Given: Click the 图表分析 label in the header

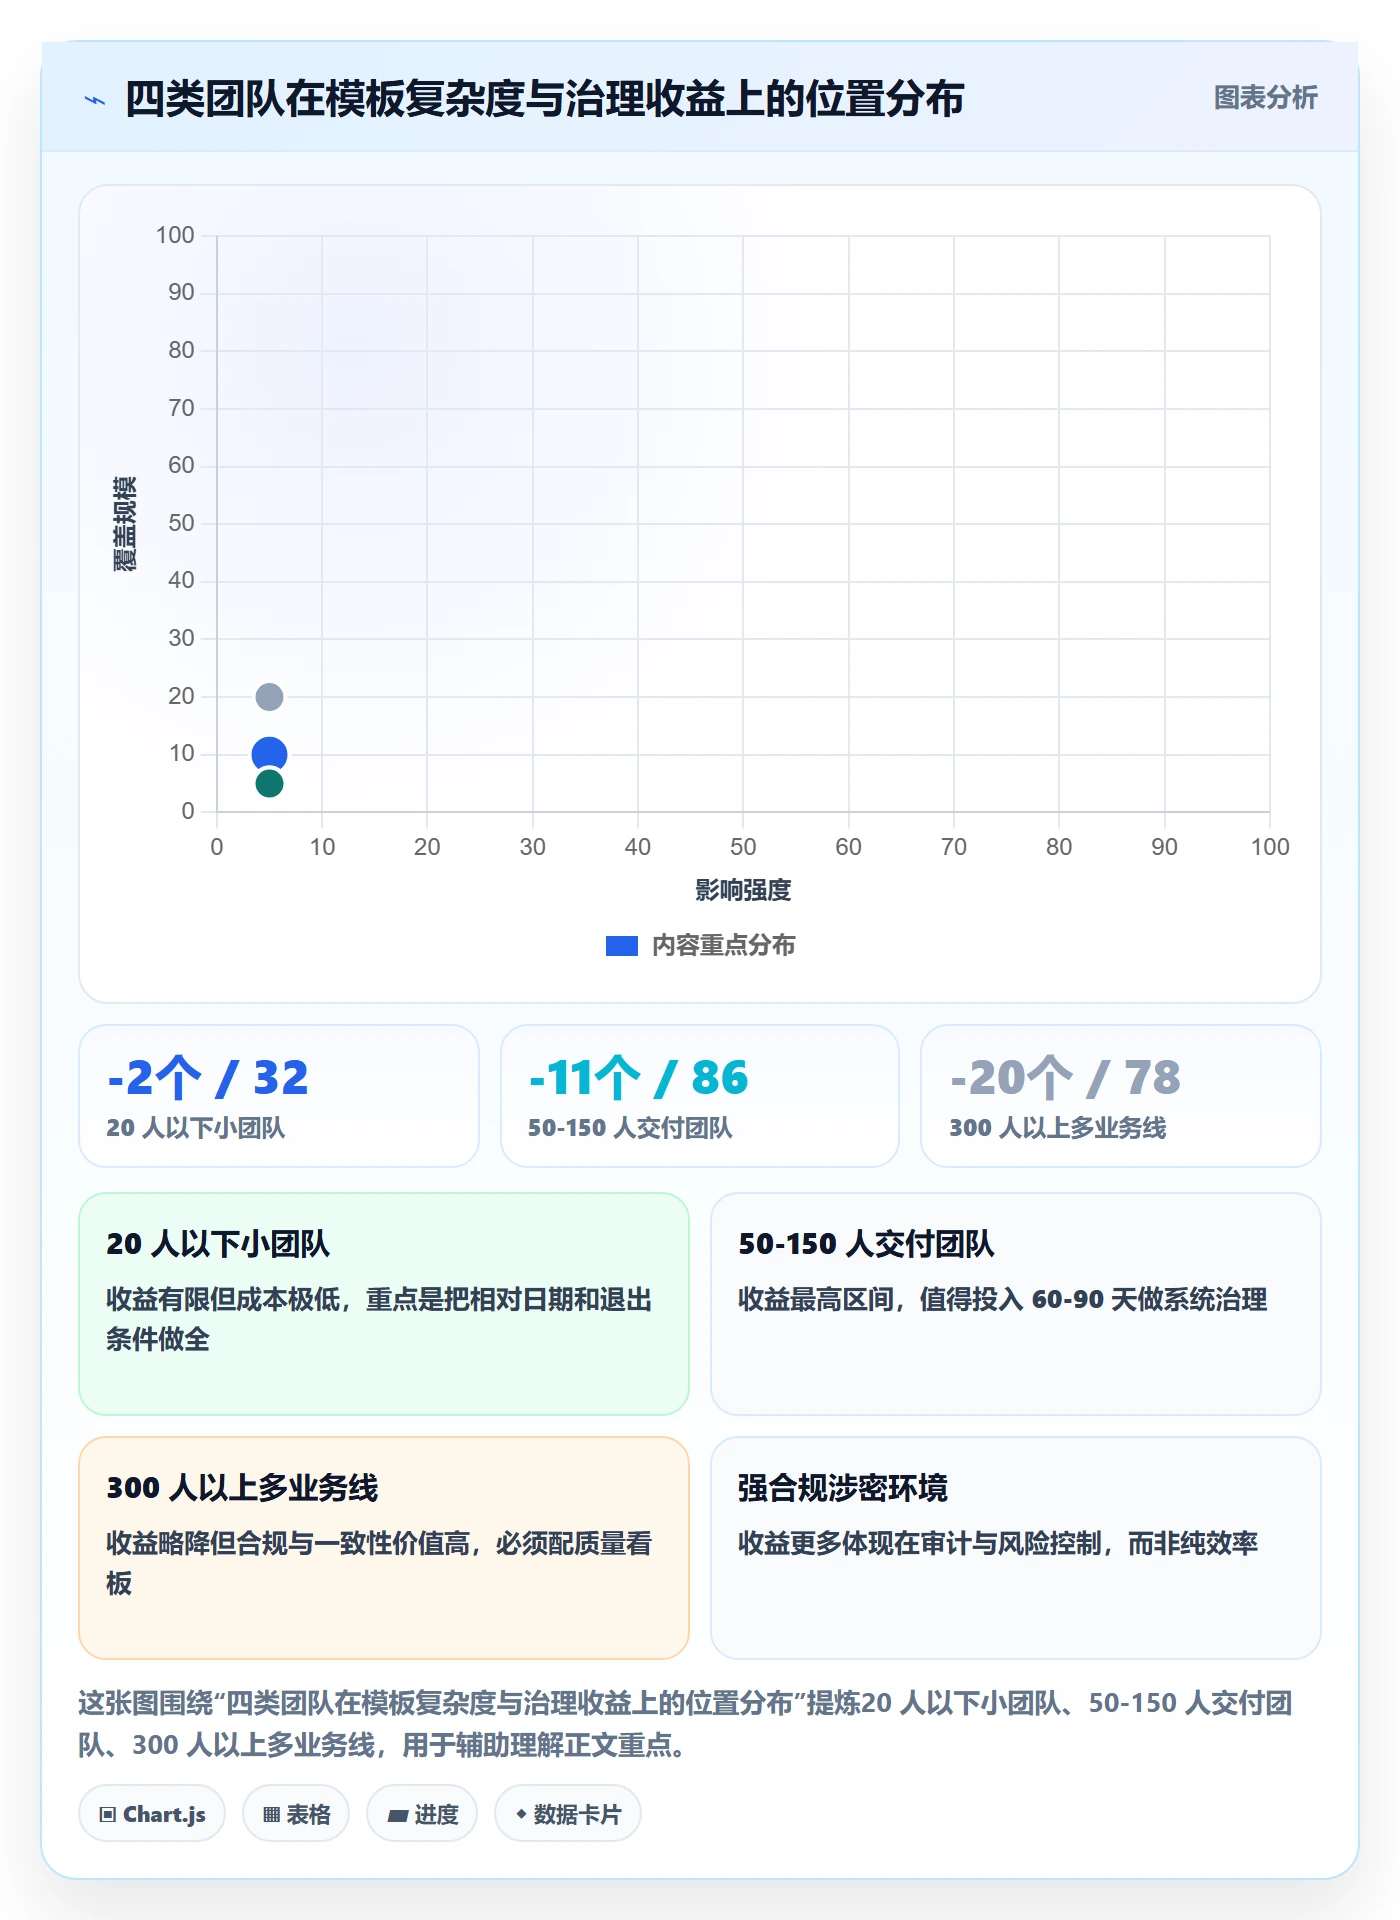Looking at the screenshot, I should [1265, 98].
